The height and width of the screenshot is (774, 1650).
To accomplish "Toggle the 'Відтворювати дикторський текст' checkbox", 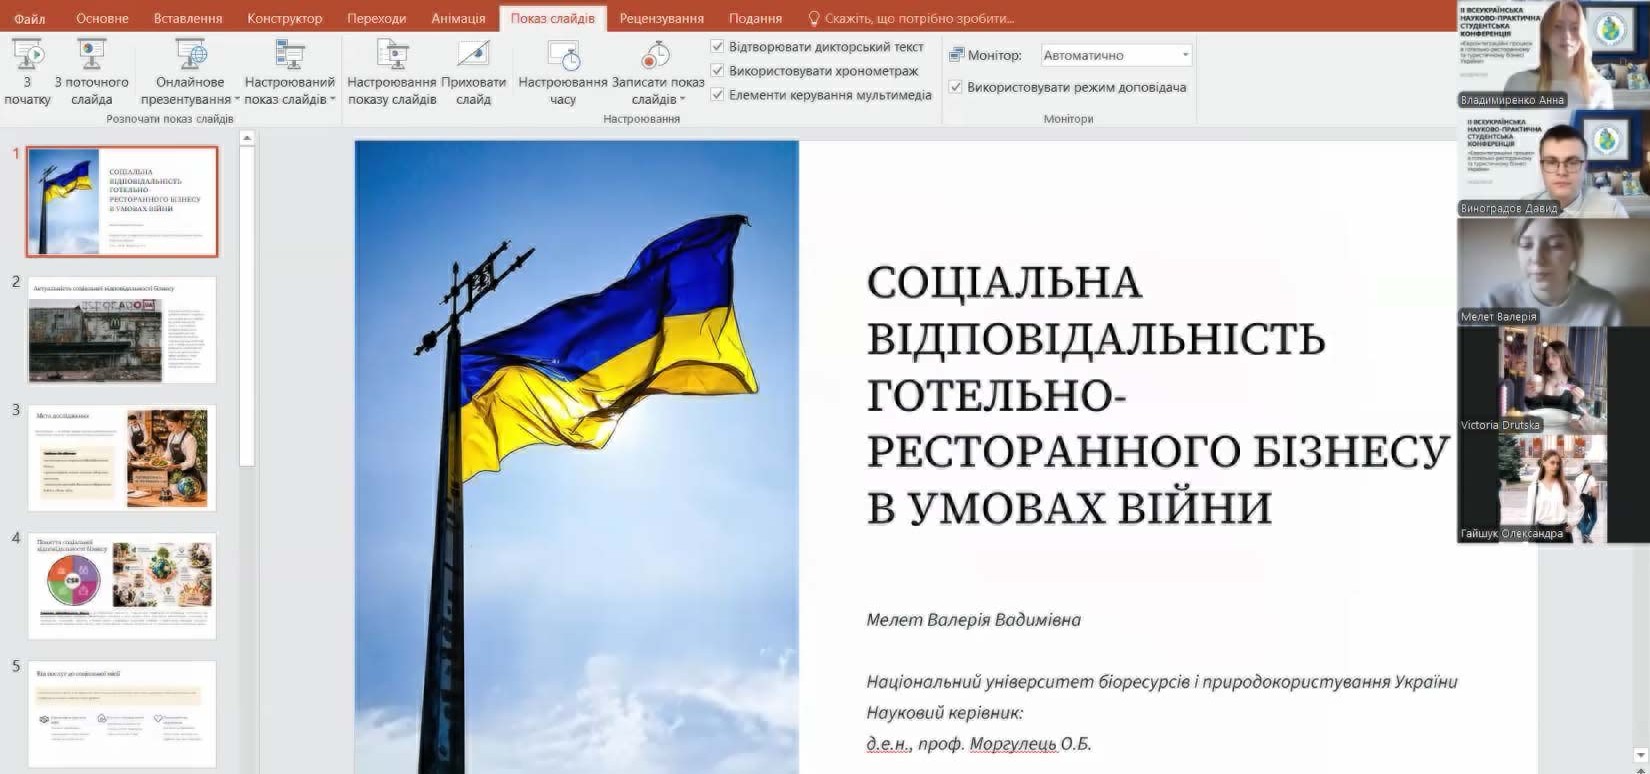I will pyautogui.click(x=717, y=47).
